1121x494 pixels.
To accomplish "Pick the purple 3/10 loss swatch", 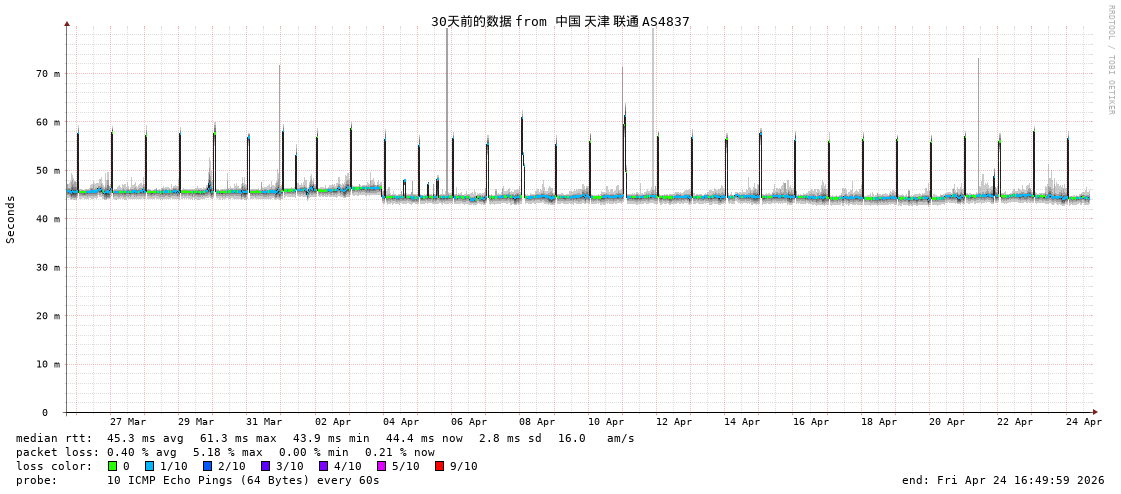I will 265,466.
